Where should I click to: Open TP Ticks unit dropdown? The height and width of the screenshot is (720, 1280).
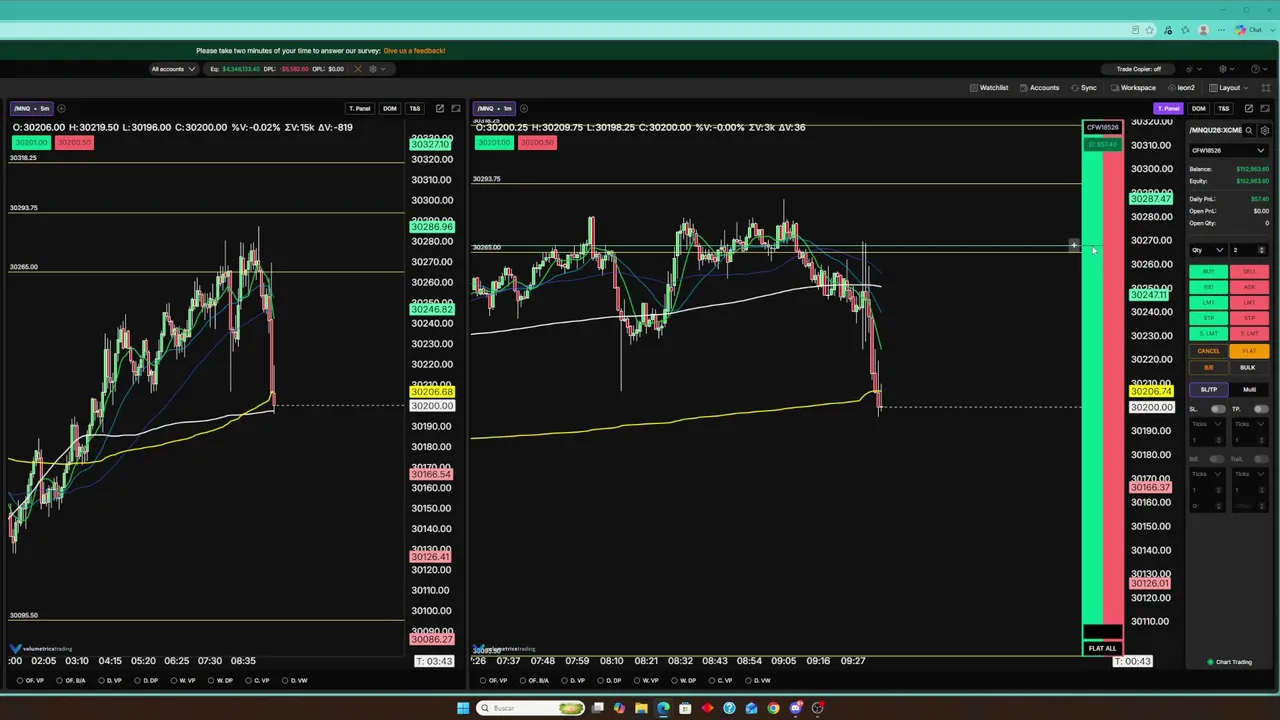1250,424
